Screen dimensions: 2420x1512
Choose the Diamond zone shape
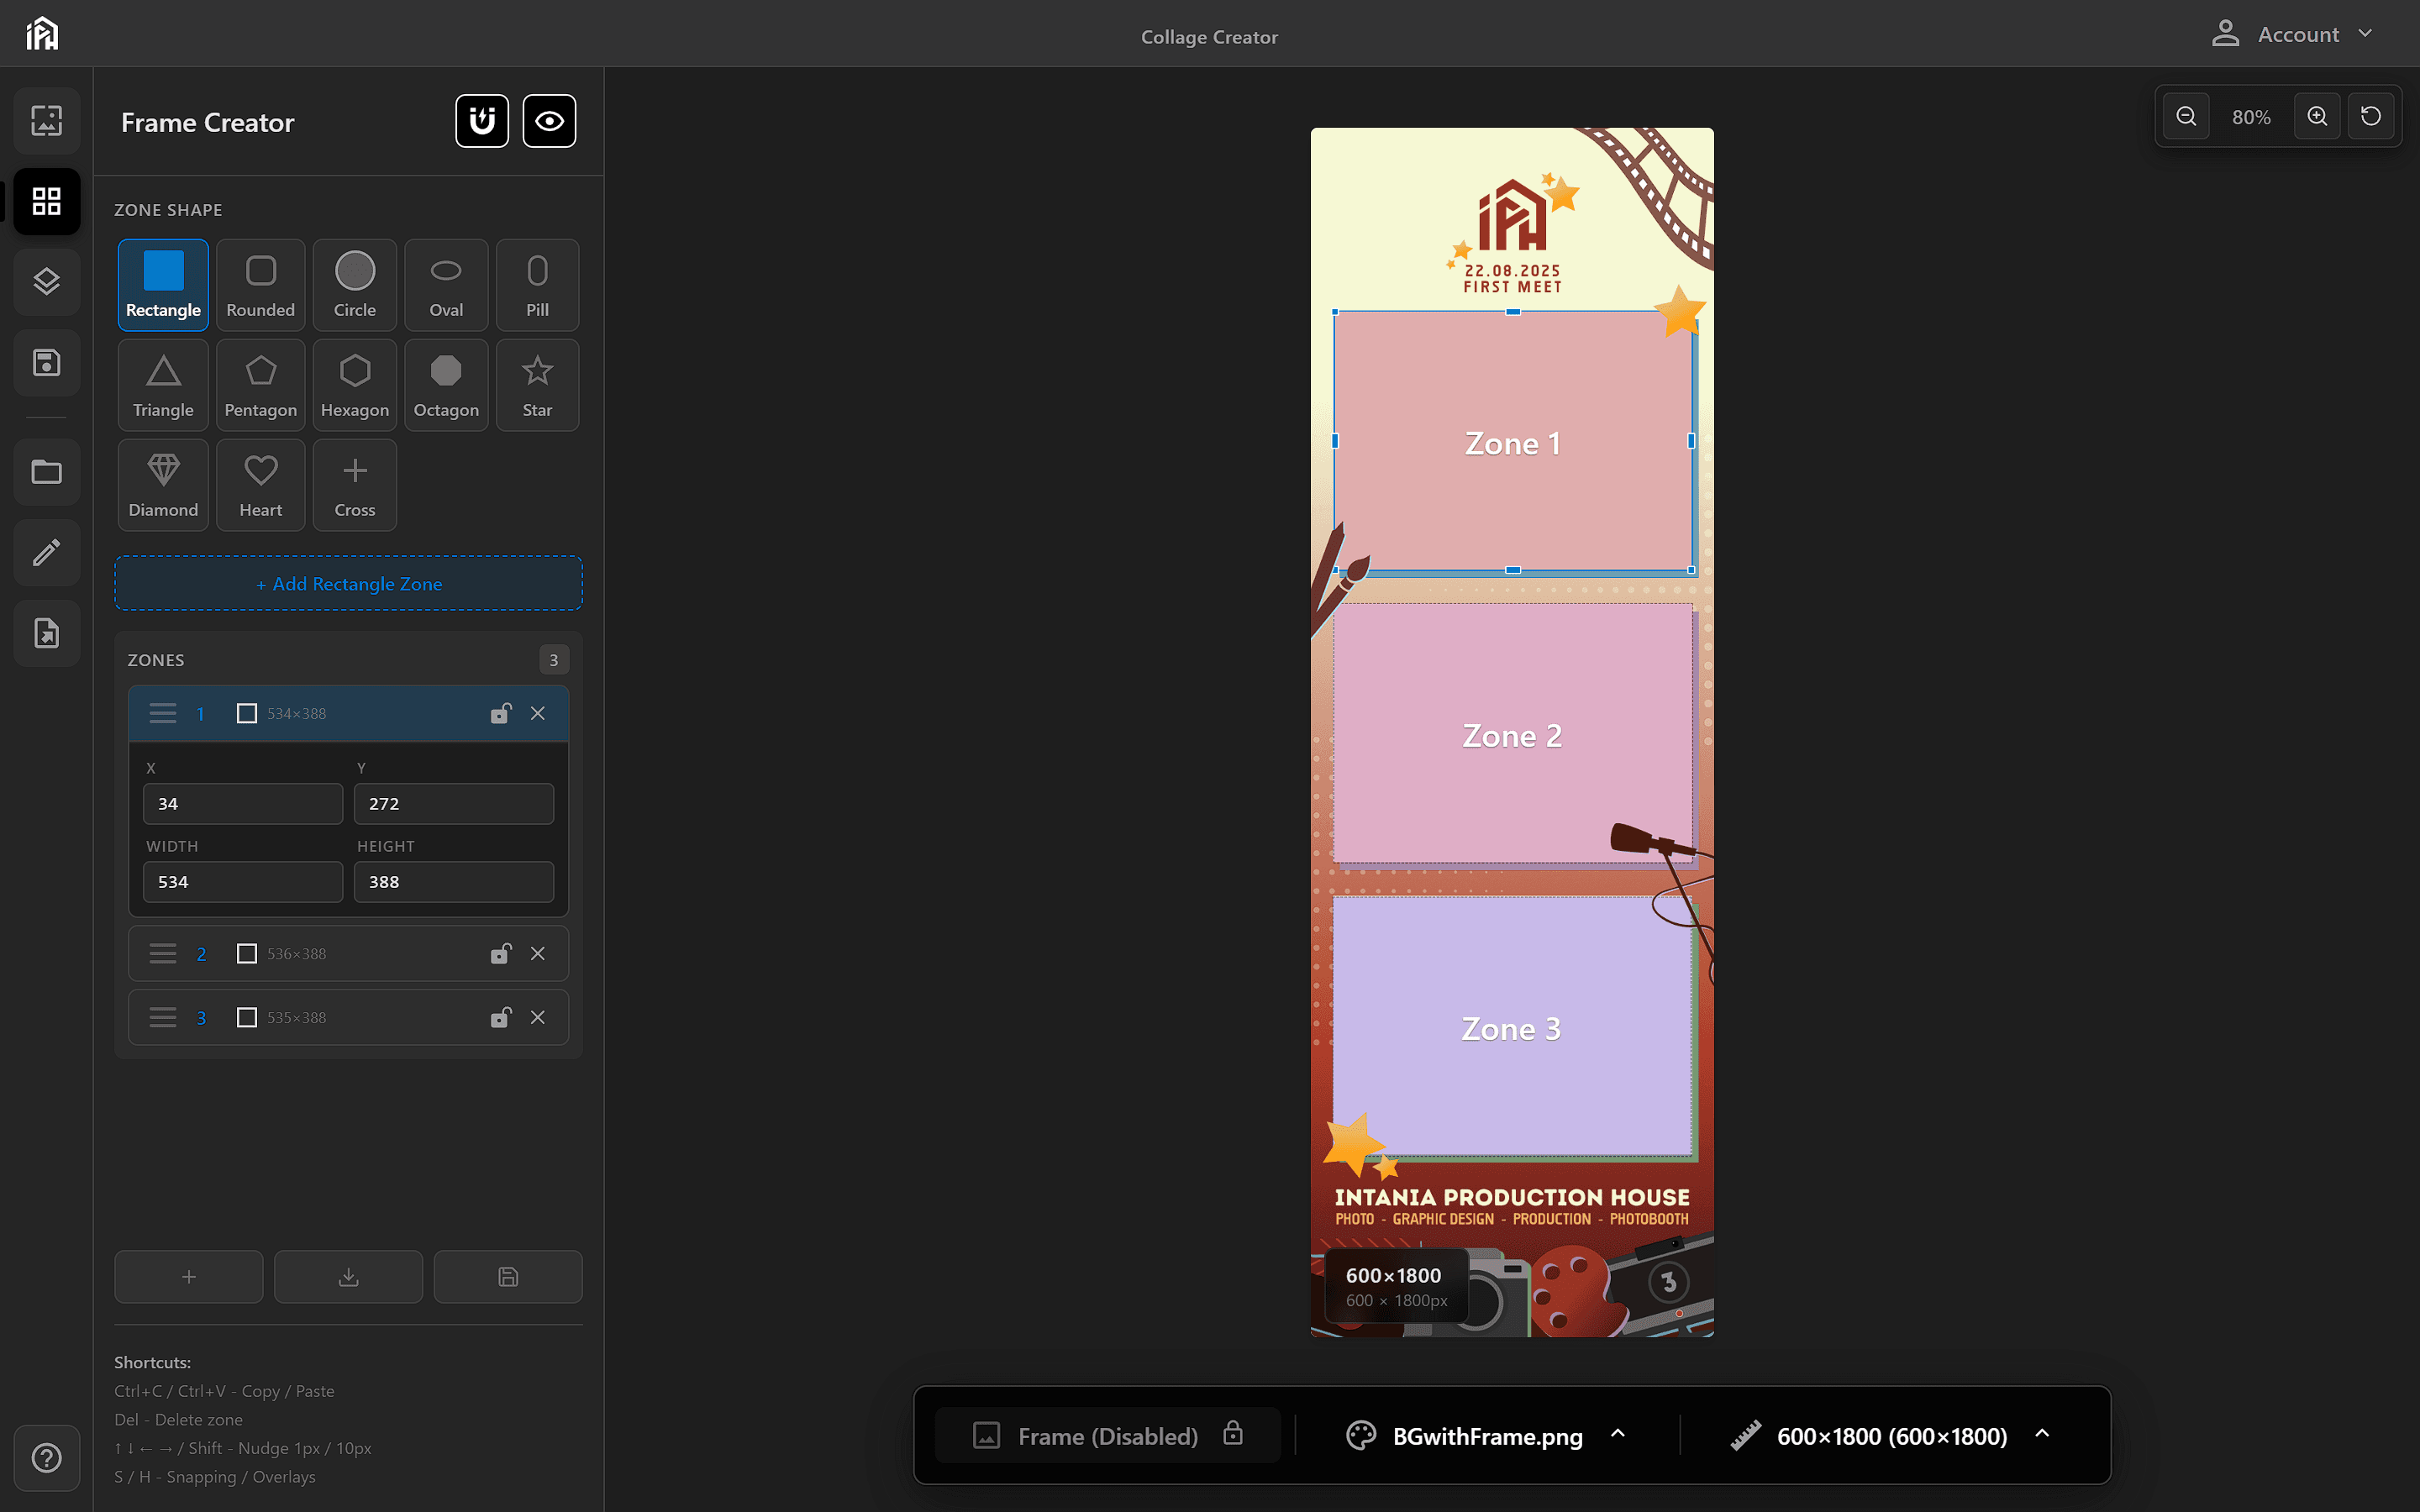click(163, 485)
